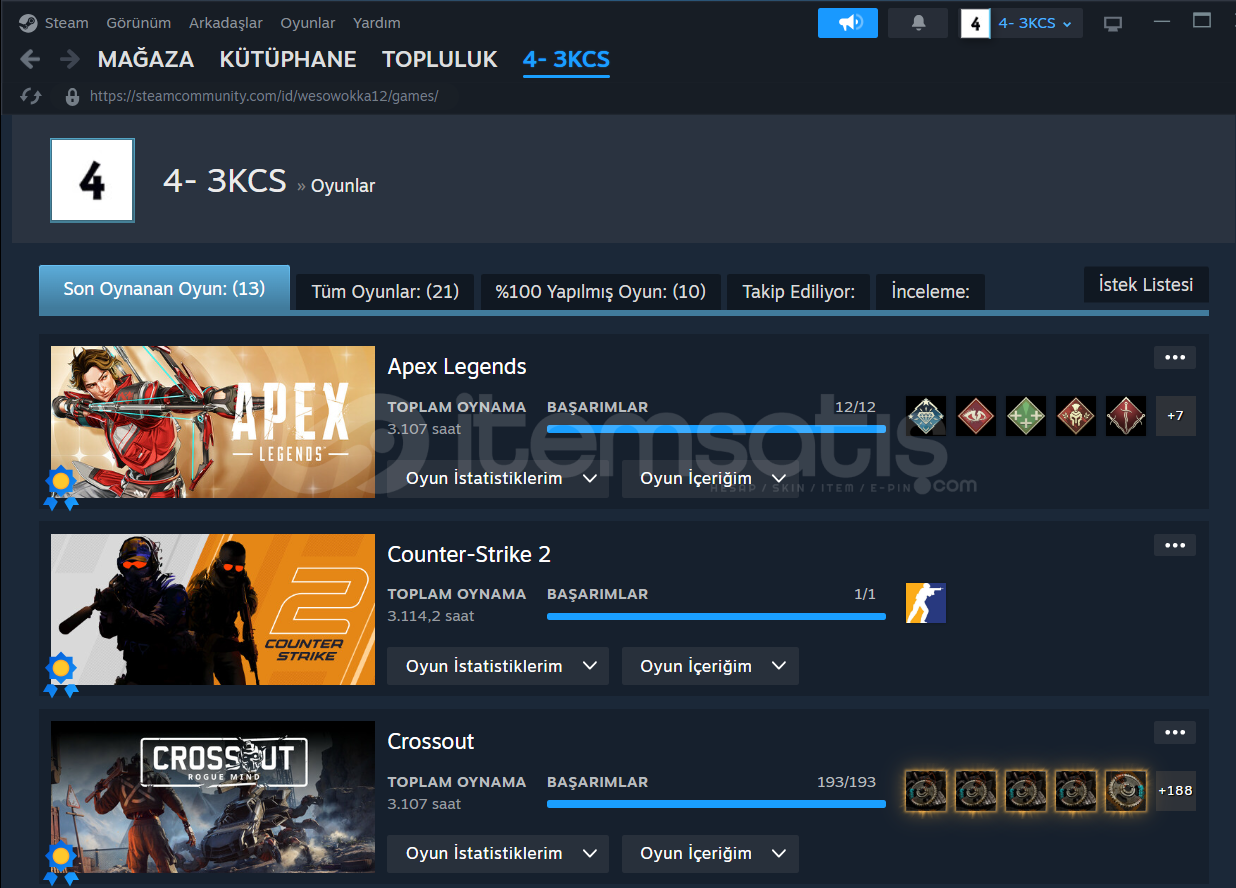Show the +188 more Crossout achievements
The height and width of the screenshot is (888, 1236).
click(x=1176, y=790)
